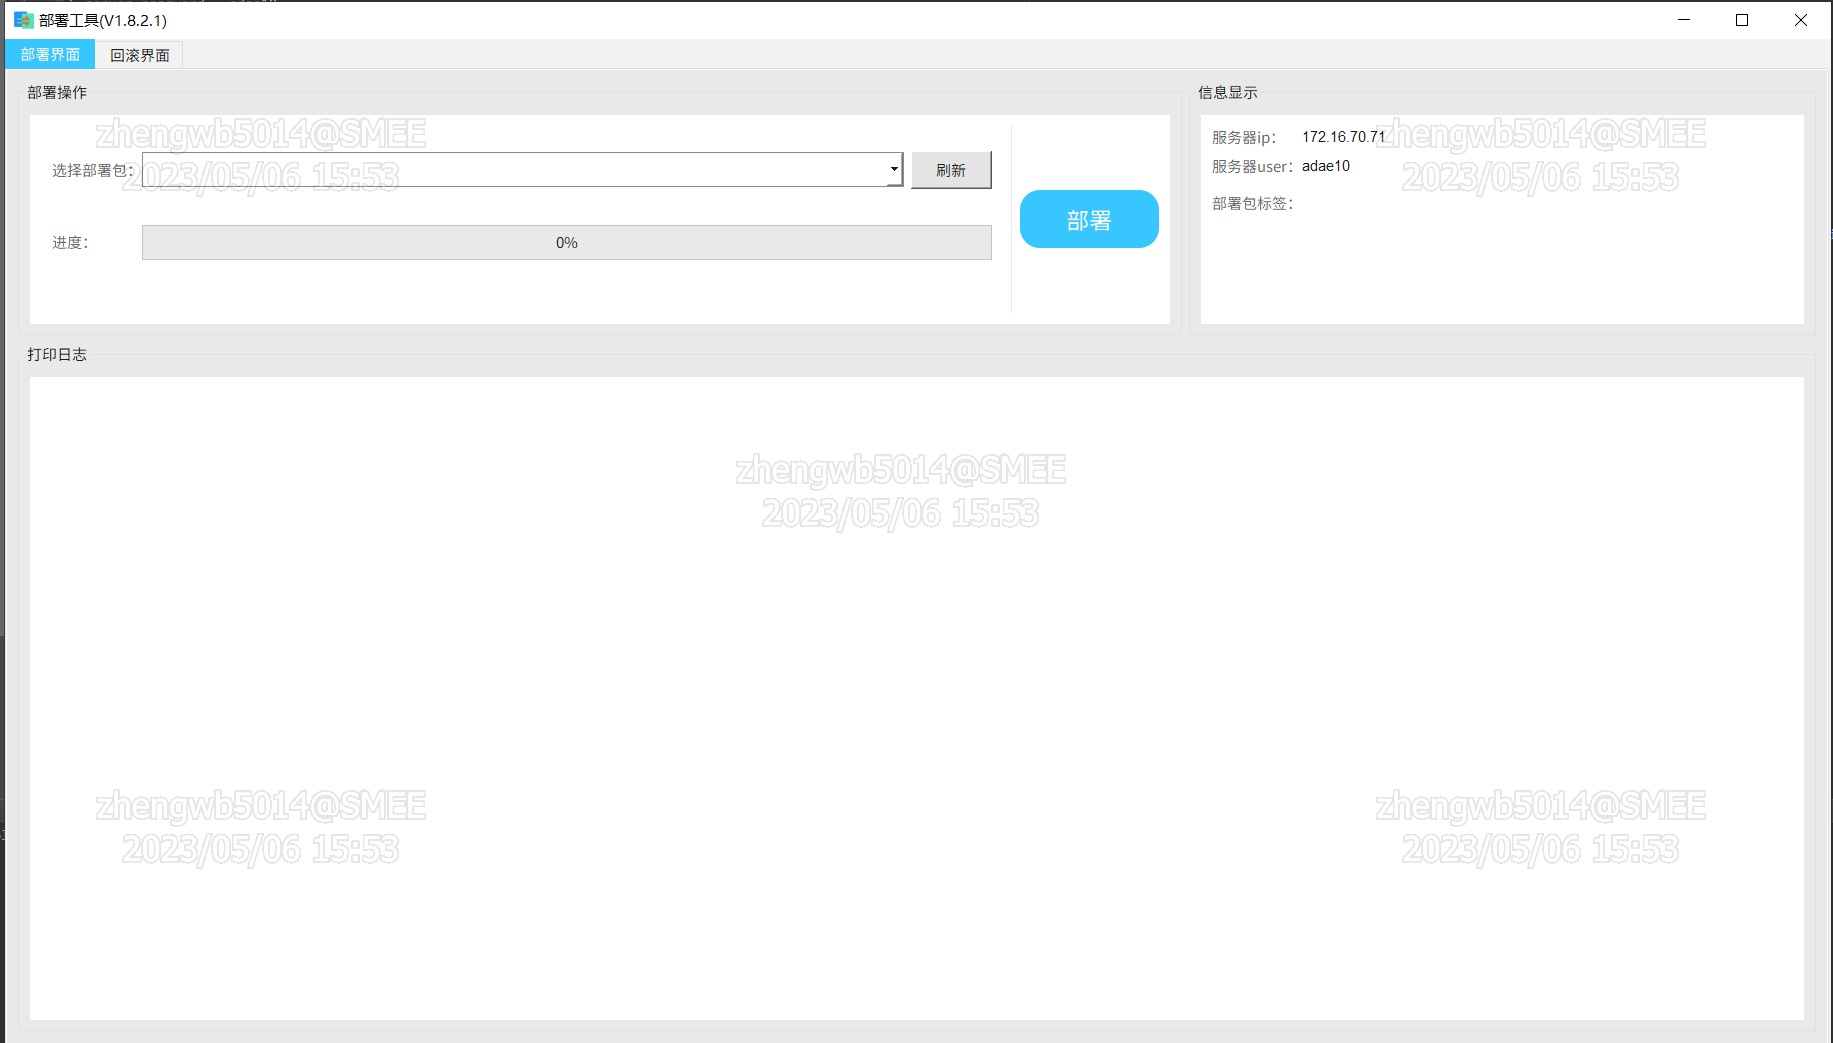This screenshot has width=1833, height=1043.
Task: Minimize the deploy tool window
Action: pos(1684,20)
